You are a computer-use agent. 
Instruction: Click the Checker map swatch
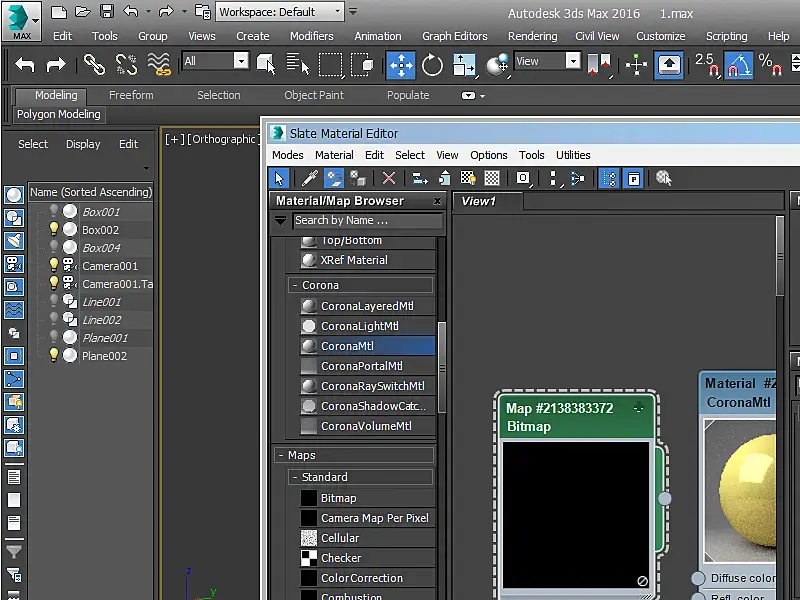click(x=309, y=558)
